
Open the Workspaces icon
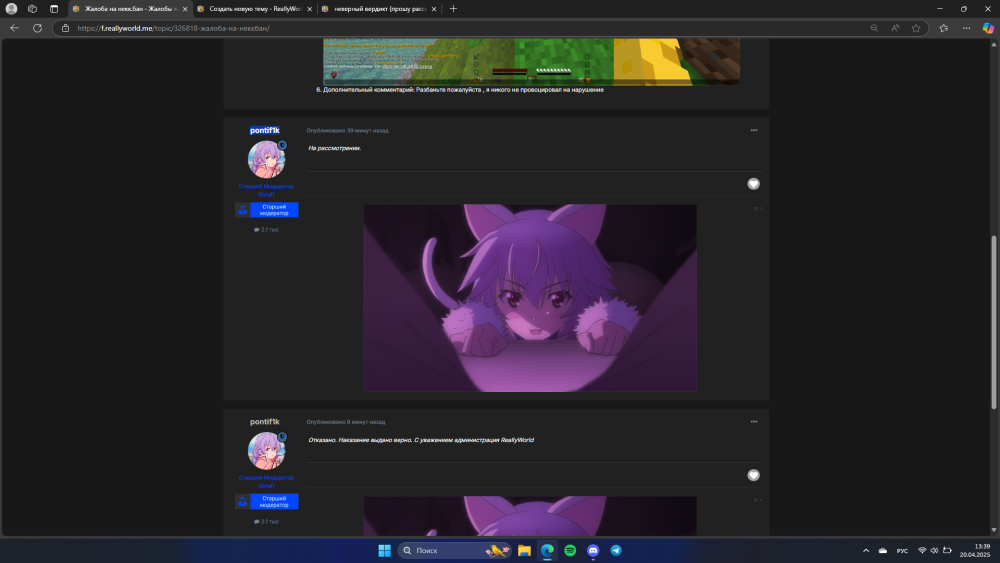(x=33, y=9)
